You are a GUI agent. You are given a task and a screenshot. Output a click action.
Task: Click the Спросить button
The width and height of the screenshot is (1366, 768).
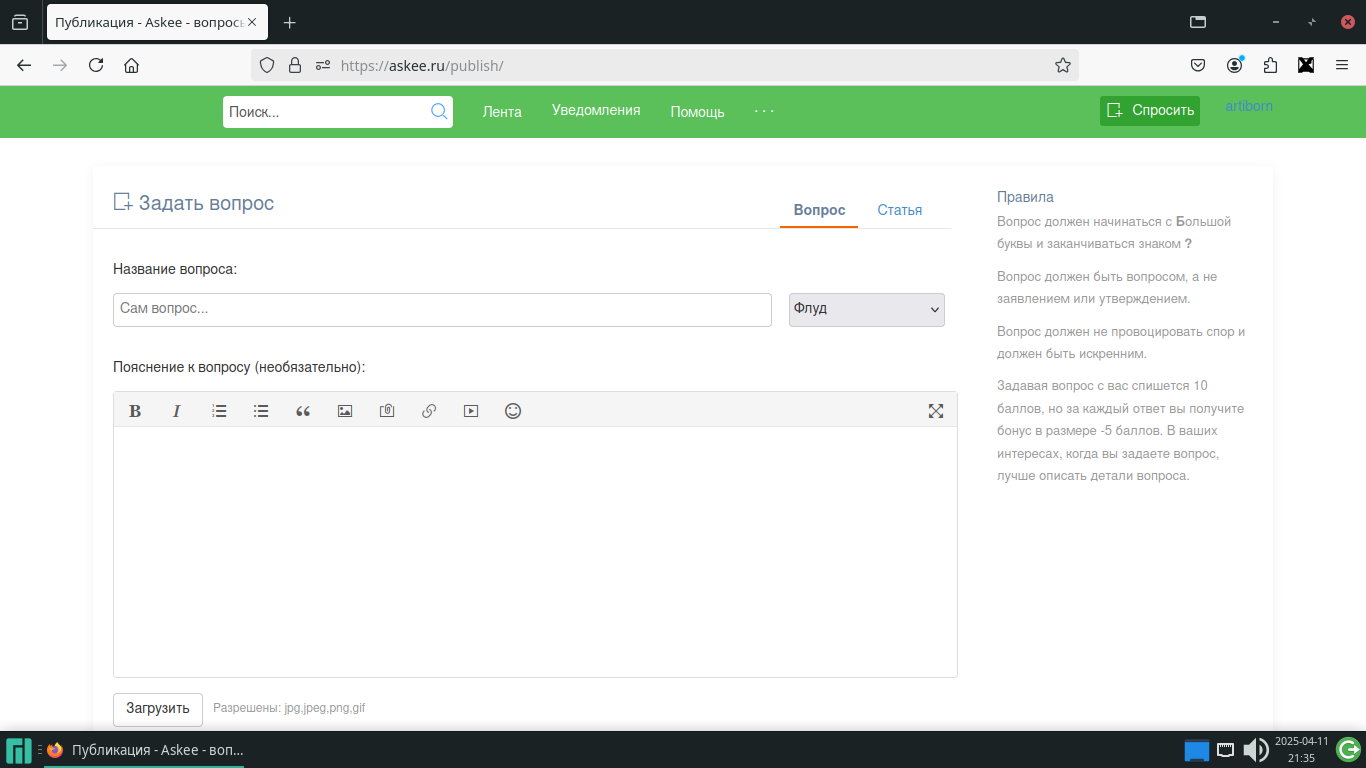pos(1150,111)
